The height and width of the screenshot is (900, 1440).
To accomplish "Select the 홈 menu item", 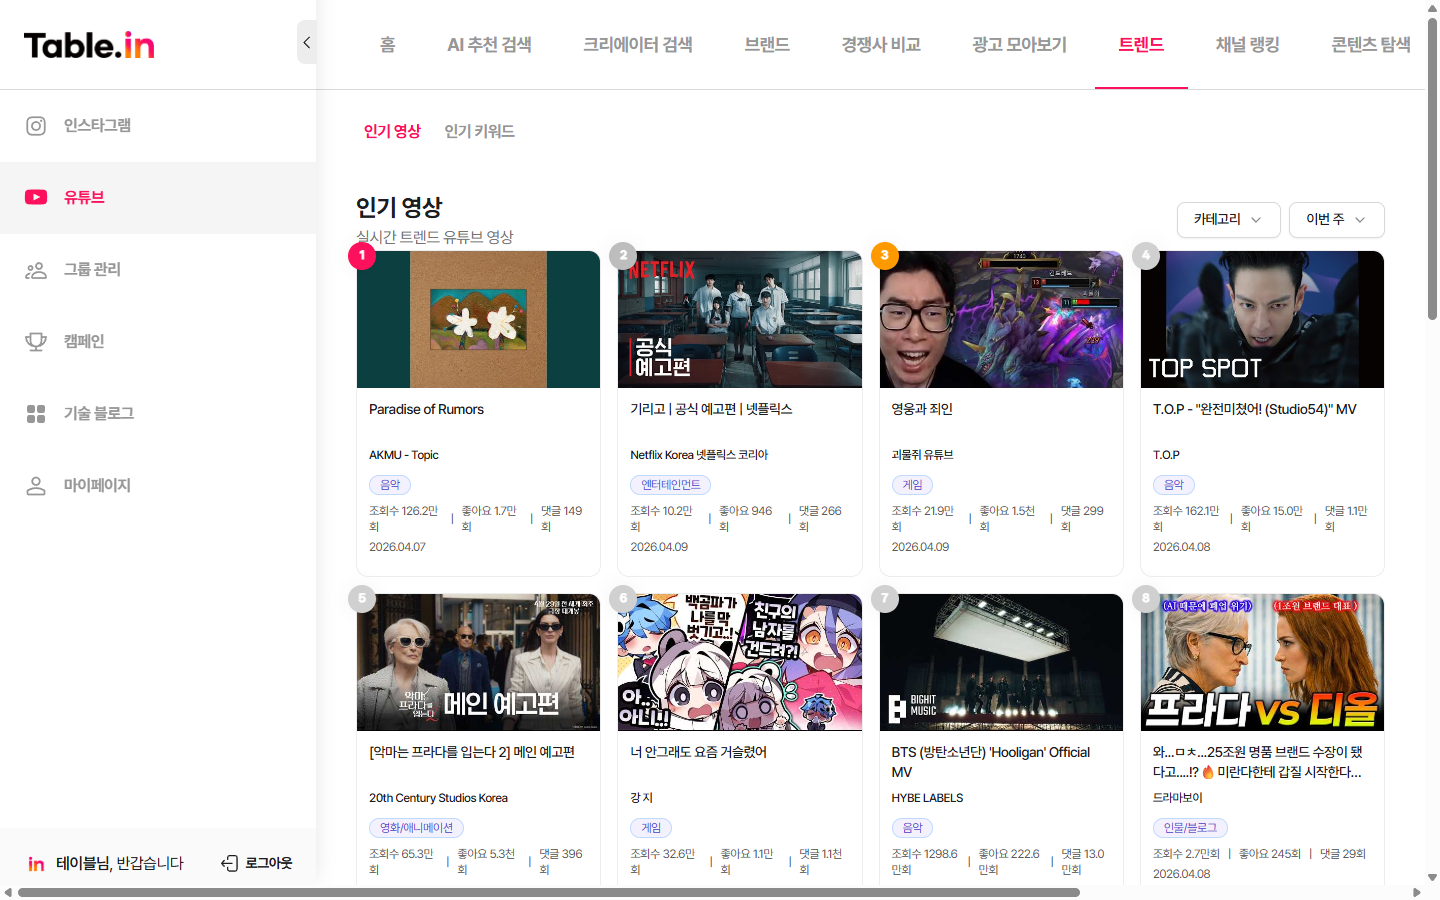I will tap(387, 45).
